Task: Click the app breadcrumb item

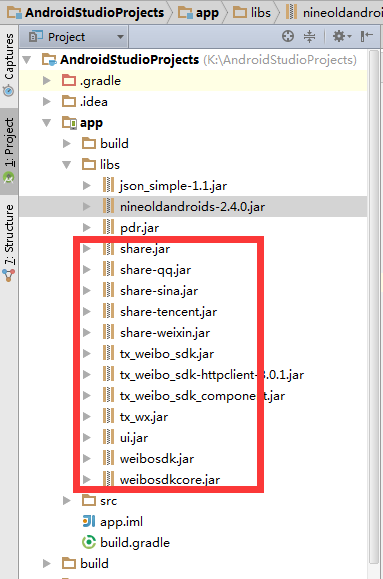Action: tap(199, 13)
